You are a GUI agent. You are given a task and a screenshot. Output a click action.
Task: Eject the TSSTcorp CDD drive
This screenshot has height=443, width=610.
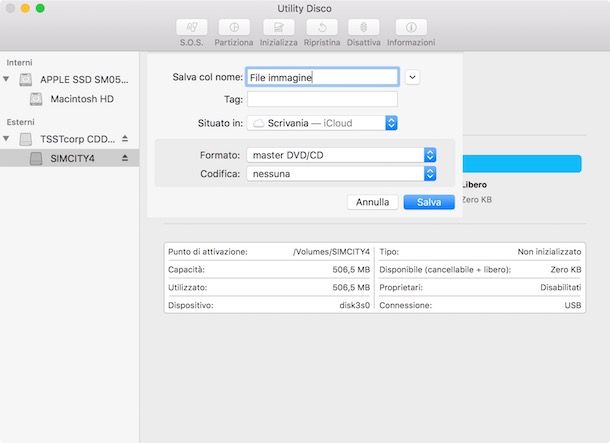pyautogui.click(x=125, y=138)
